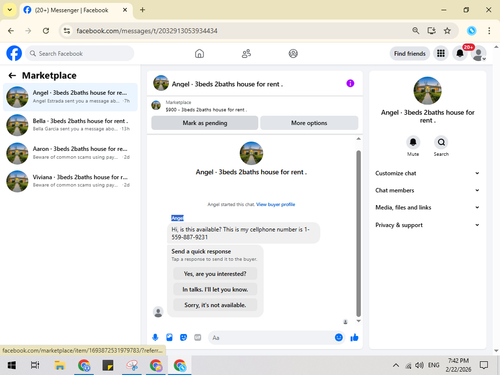Mute this conversation with the bell
Image resolution: width=500 pixels, height=375 pixels.
[x=413, y=142]
